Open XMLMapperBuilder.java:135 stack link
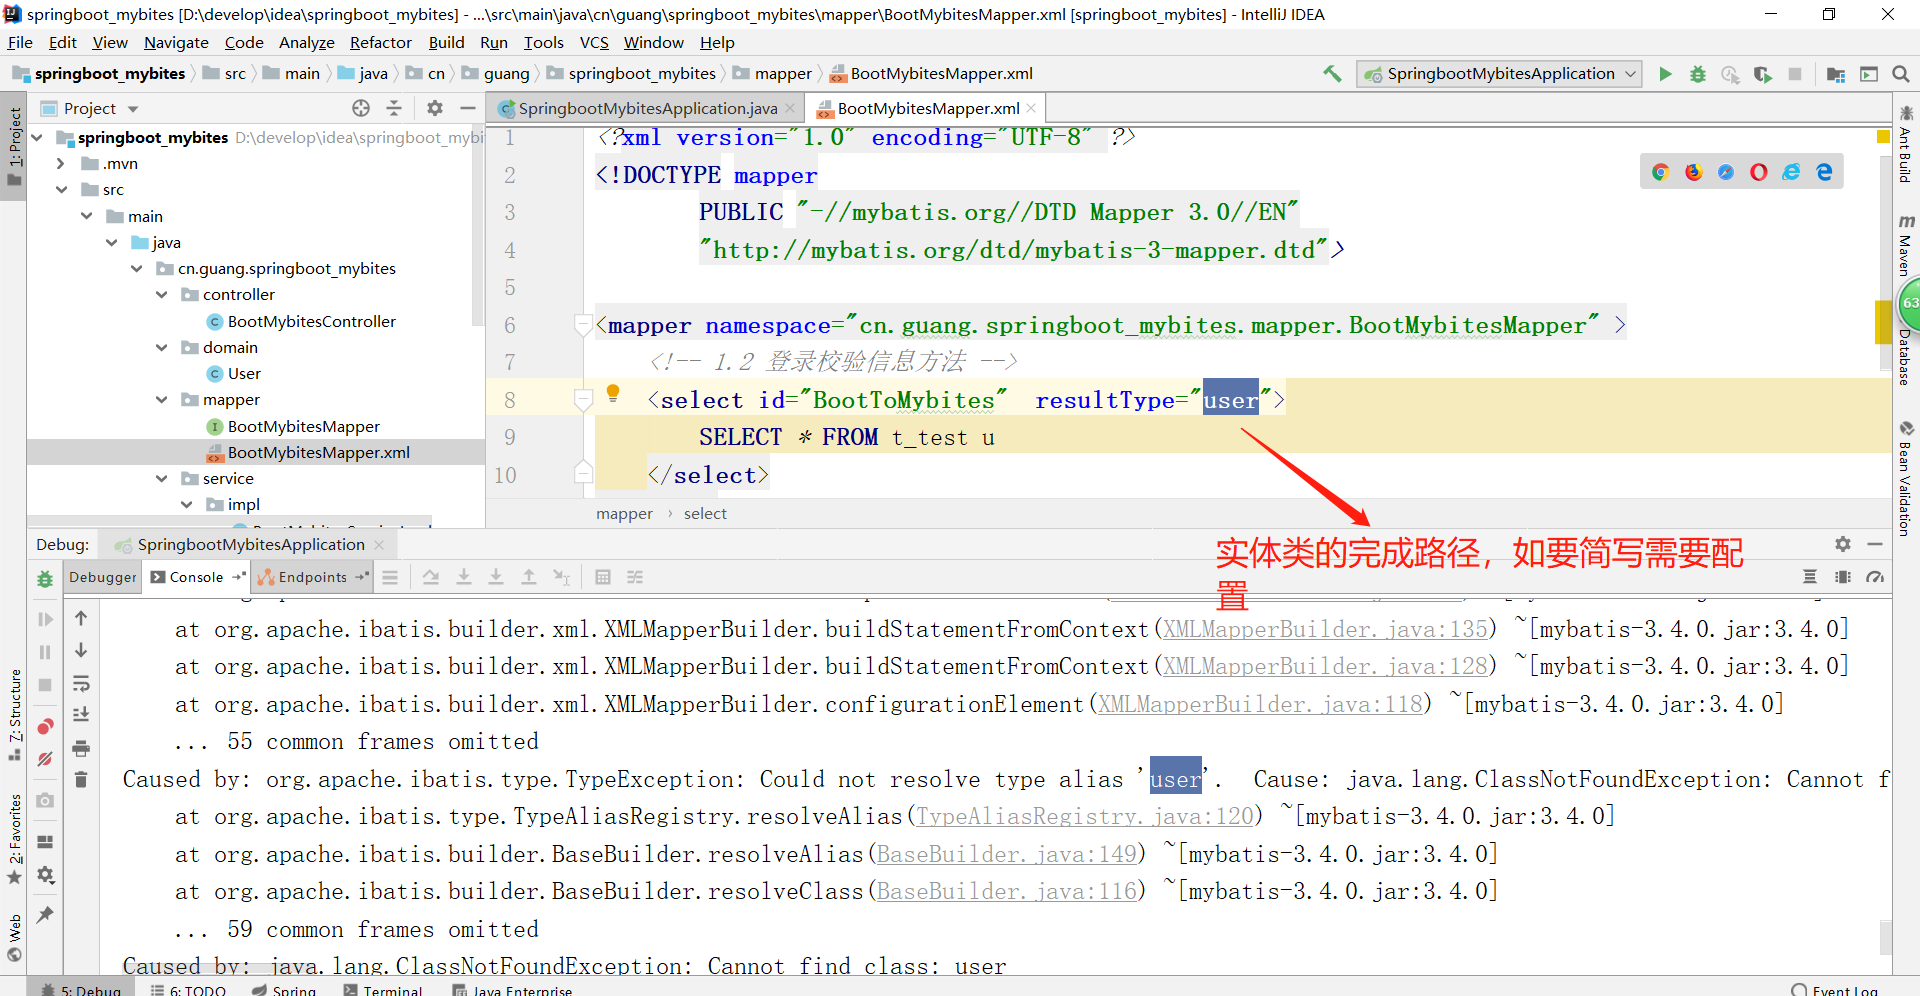Viewport: 1920px width, 996px height. pyautogui.click(x=1325, y=629)
